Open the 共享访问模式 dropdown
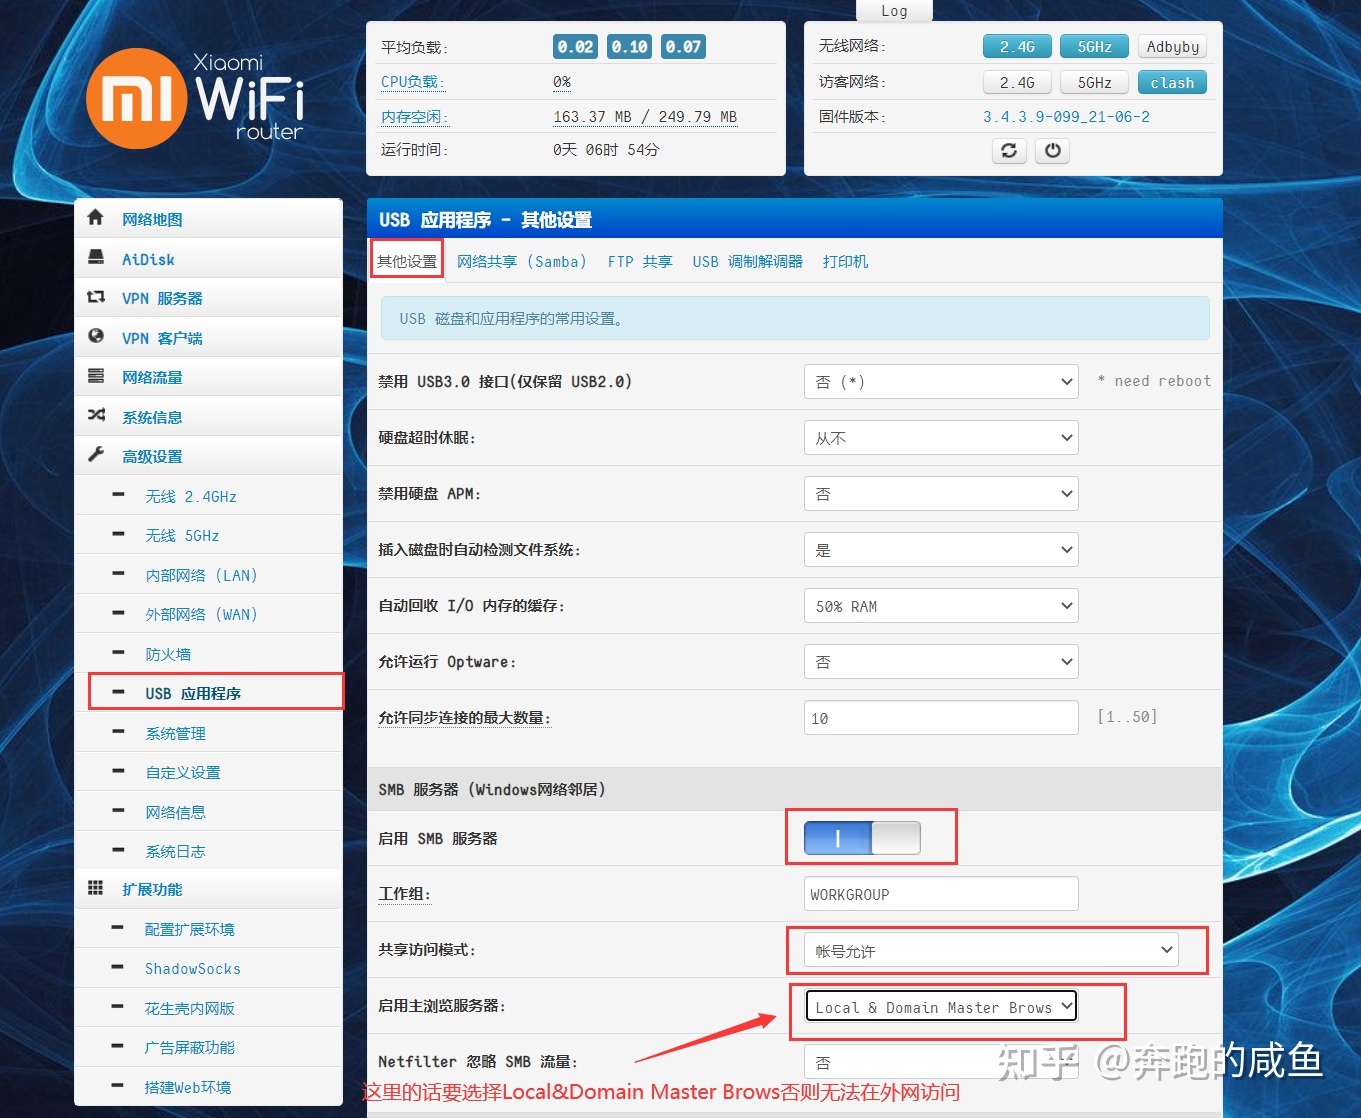The height and width of the screenshot is (1118, 1361). [991, 950]
